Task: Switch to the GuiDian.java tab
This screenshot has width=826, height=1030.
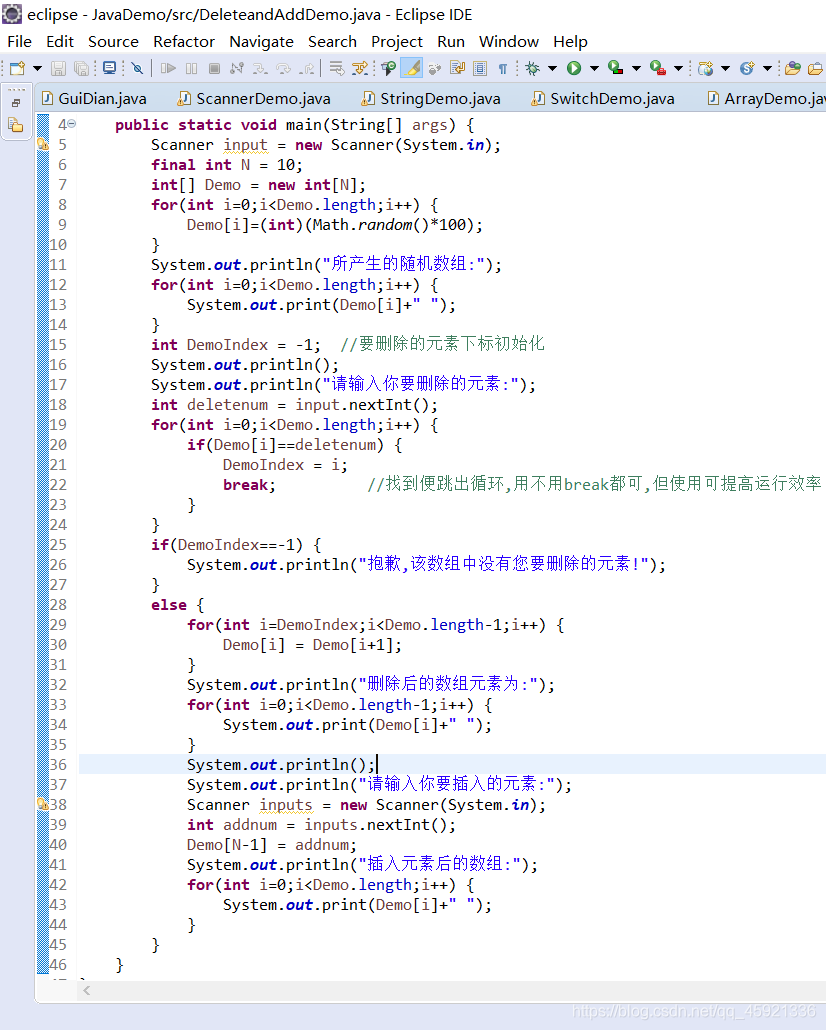Action: tap(94, 99)
